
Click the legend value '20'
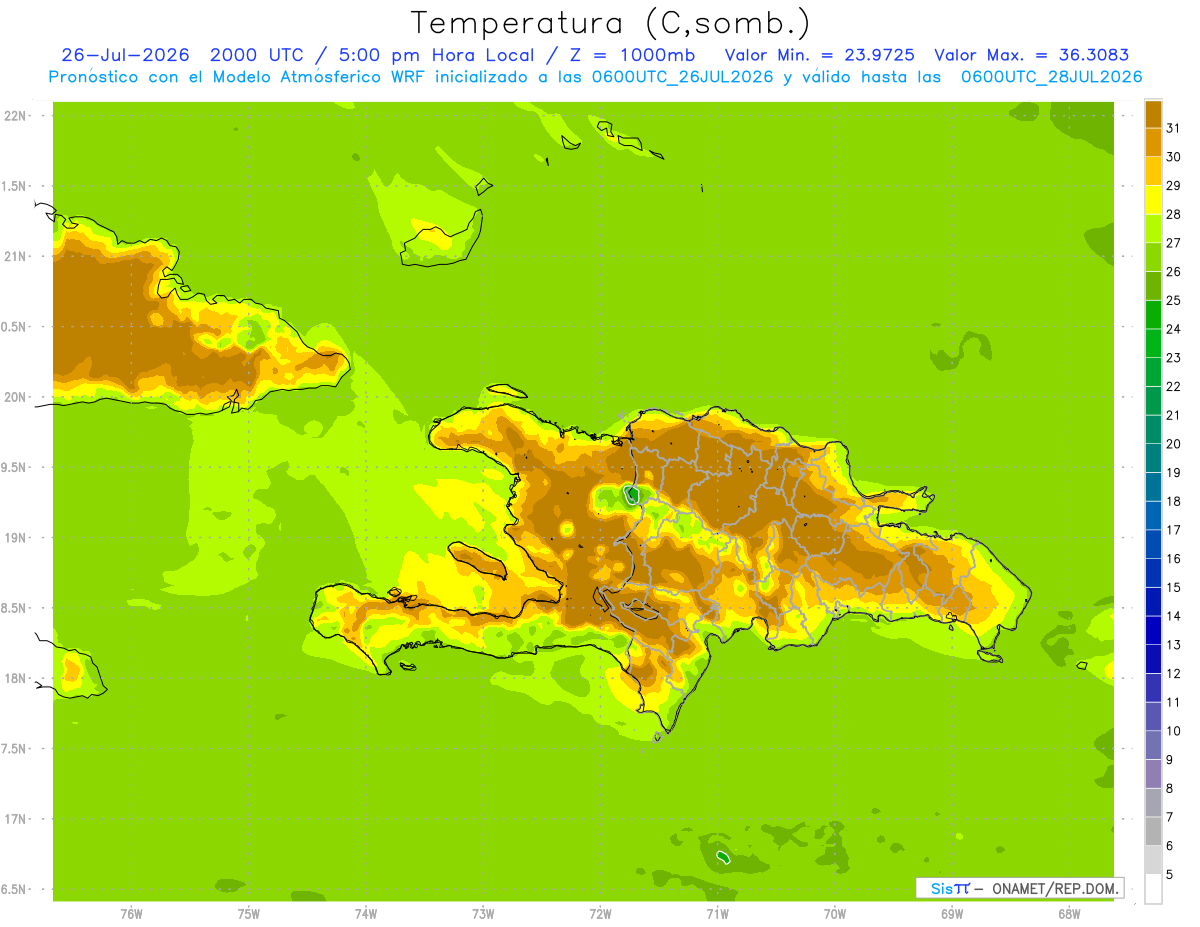pyautogui.click(x=1173, y=444)
